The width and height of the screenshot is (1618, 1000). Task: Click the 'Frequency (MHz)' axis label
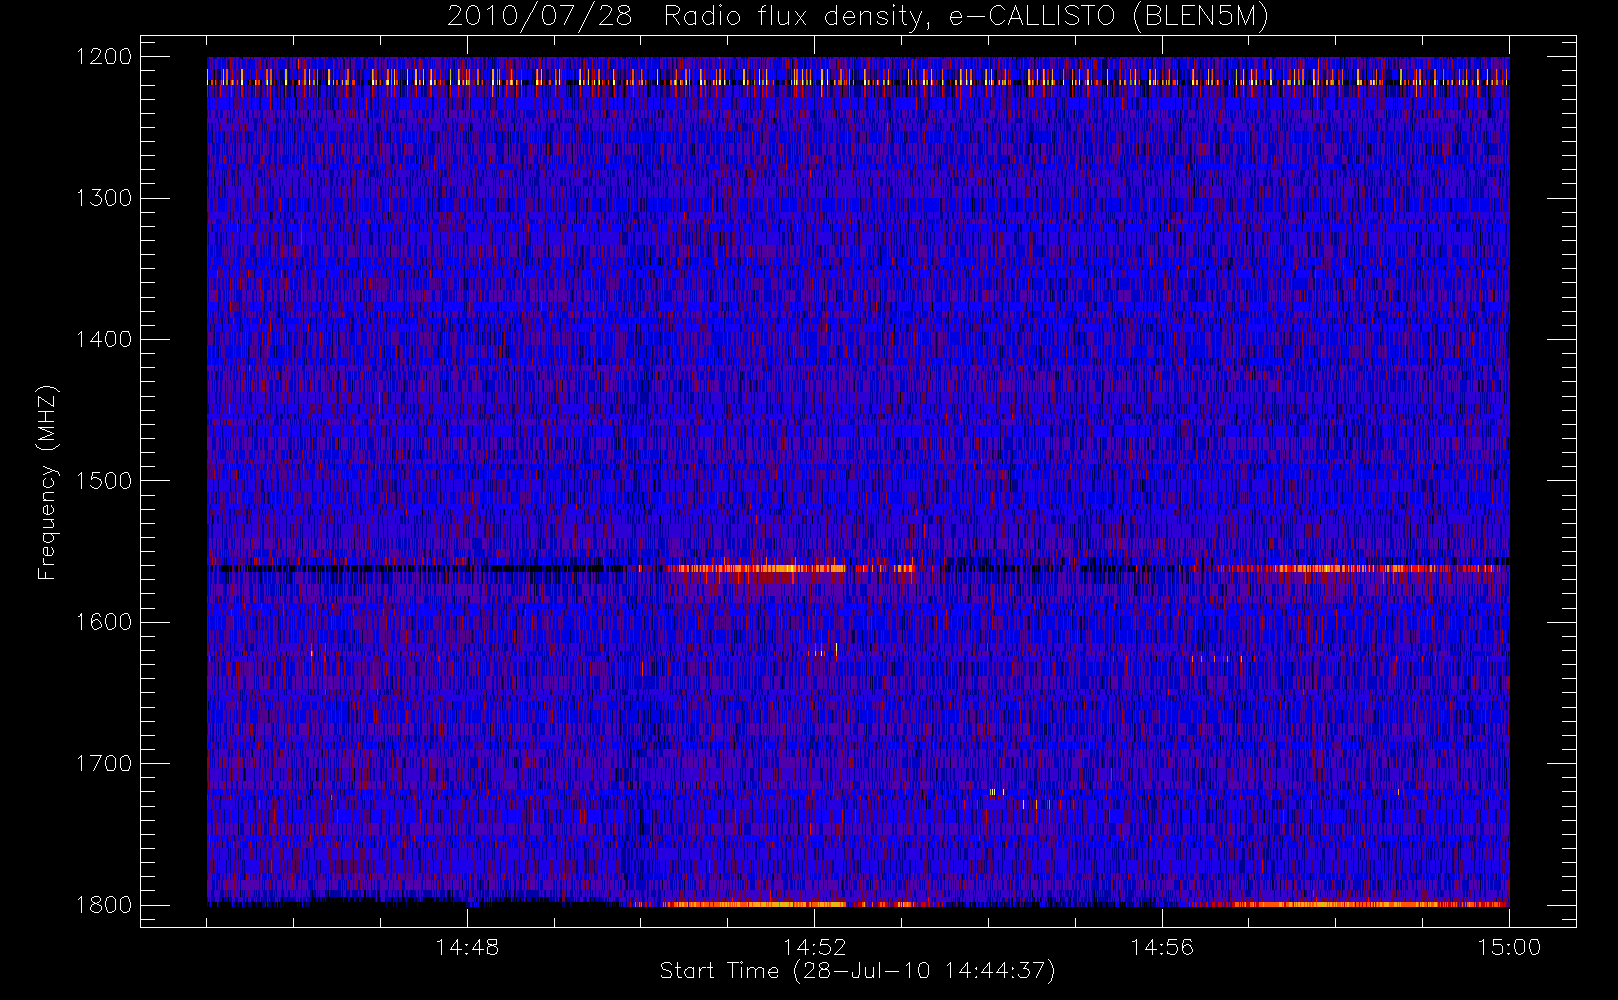47,482
